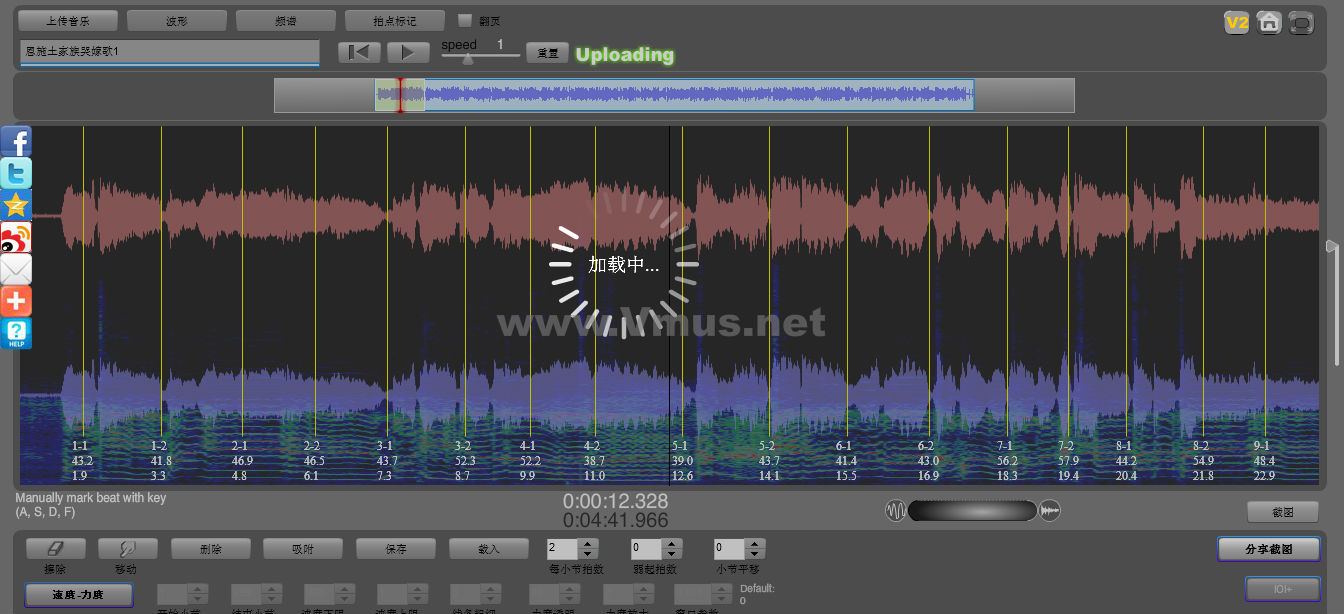Switch to the 波形 waveform view

[x=176, y=20]
